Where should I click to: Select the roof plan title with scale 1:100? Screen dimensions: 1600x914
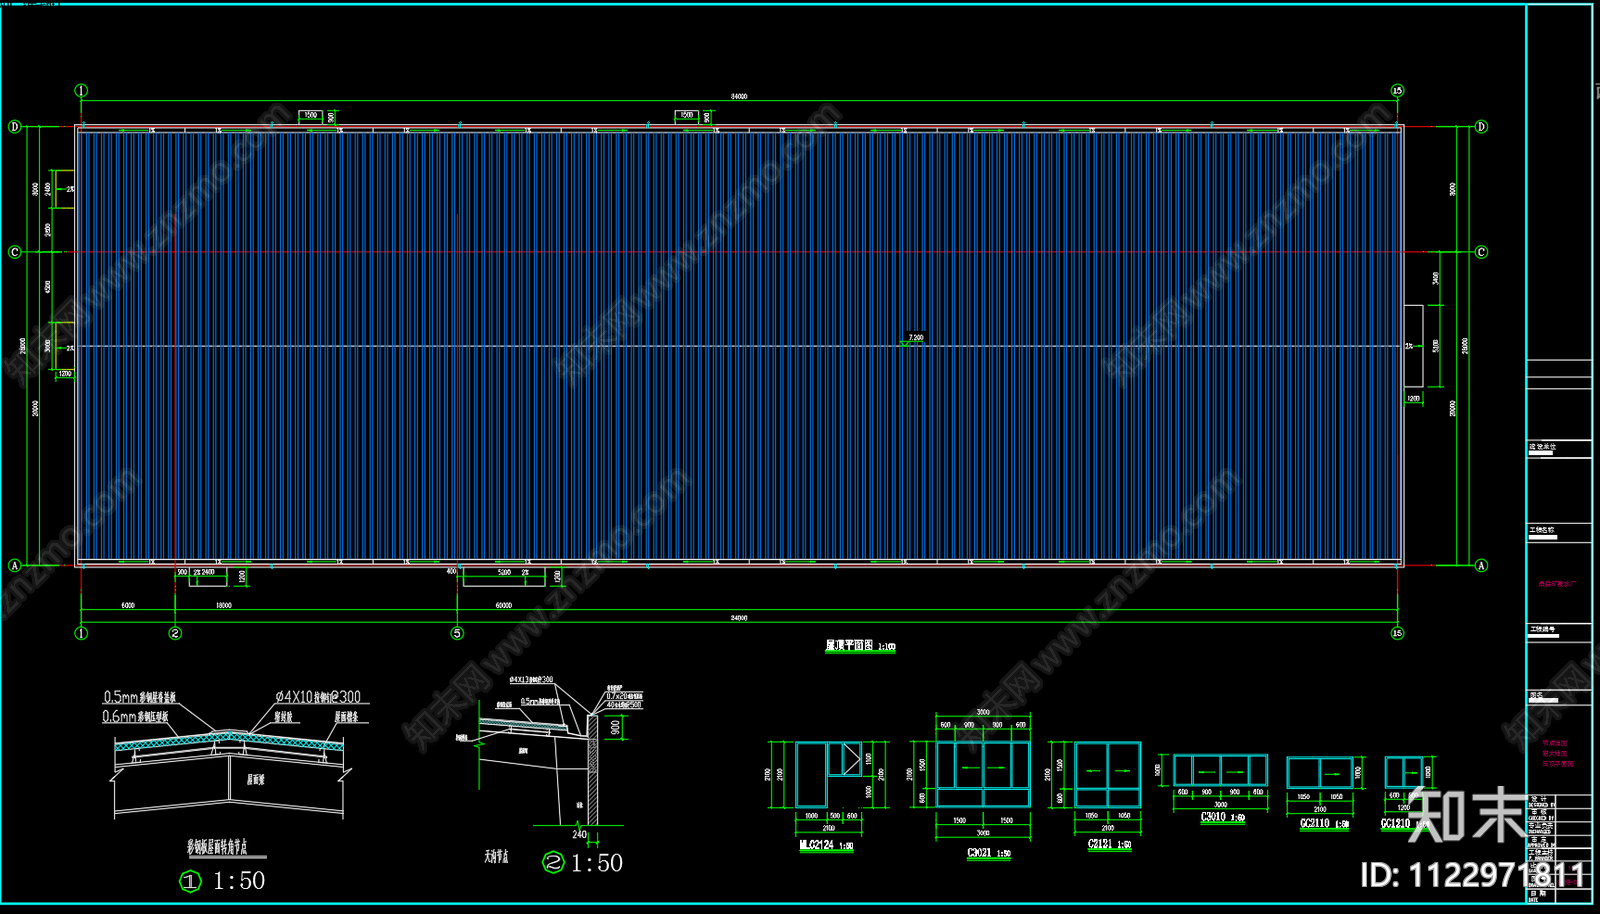860,647
